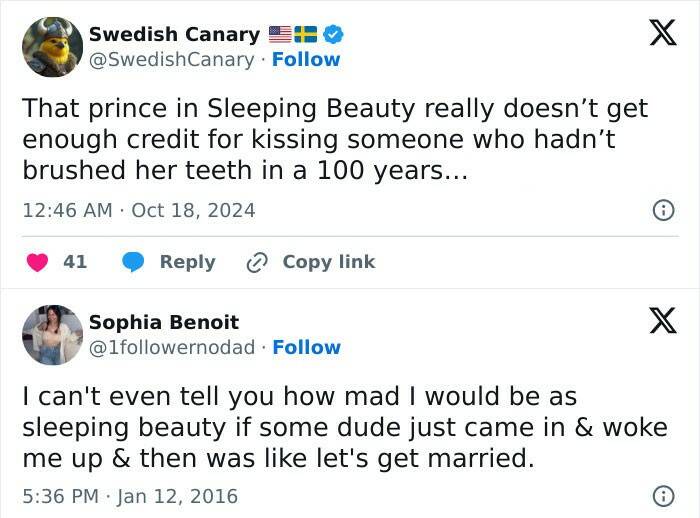700x518 pixels.
Task: Click the Reply button text
Action: pyautogui.click(x=187, y=262)
